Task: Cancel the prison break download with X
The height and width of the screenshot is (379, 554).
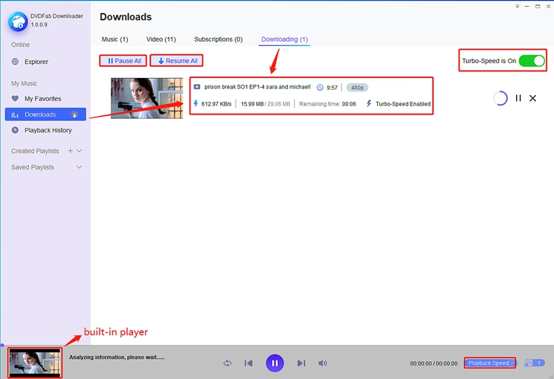Action: point(533,98)
